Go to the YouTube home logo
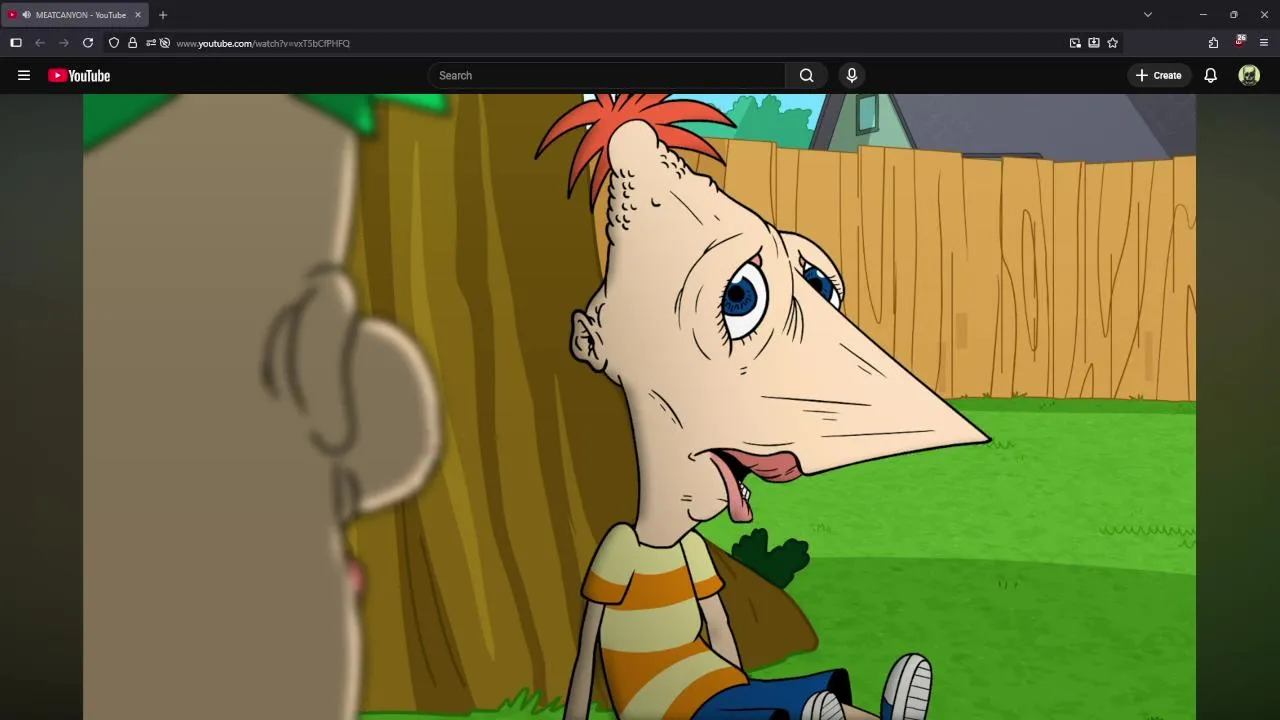This screenshot has height=720, width=1280. pos(79,75)
